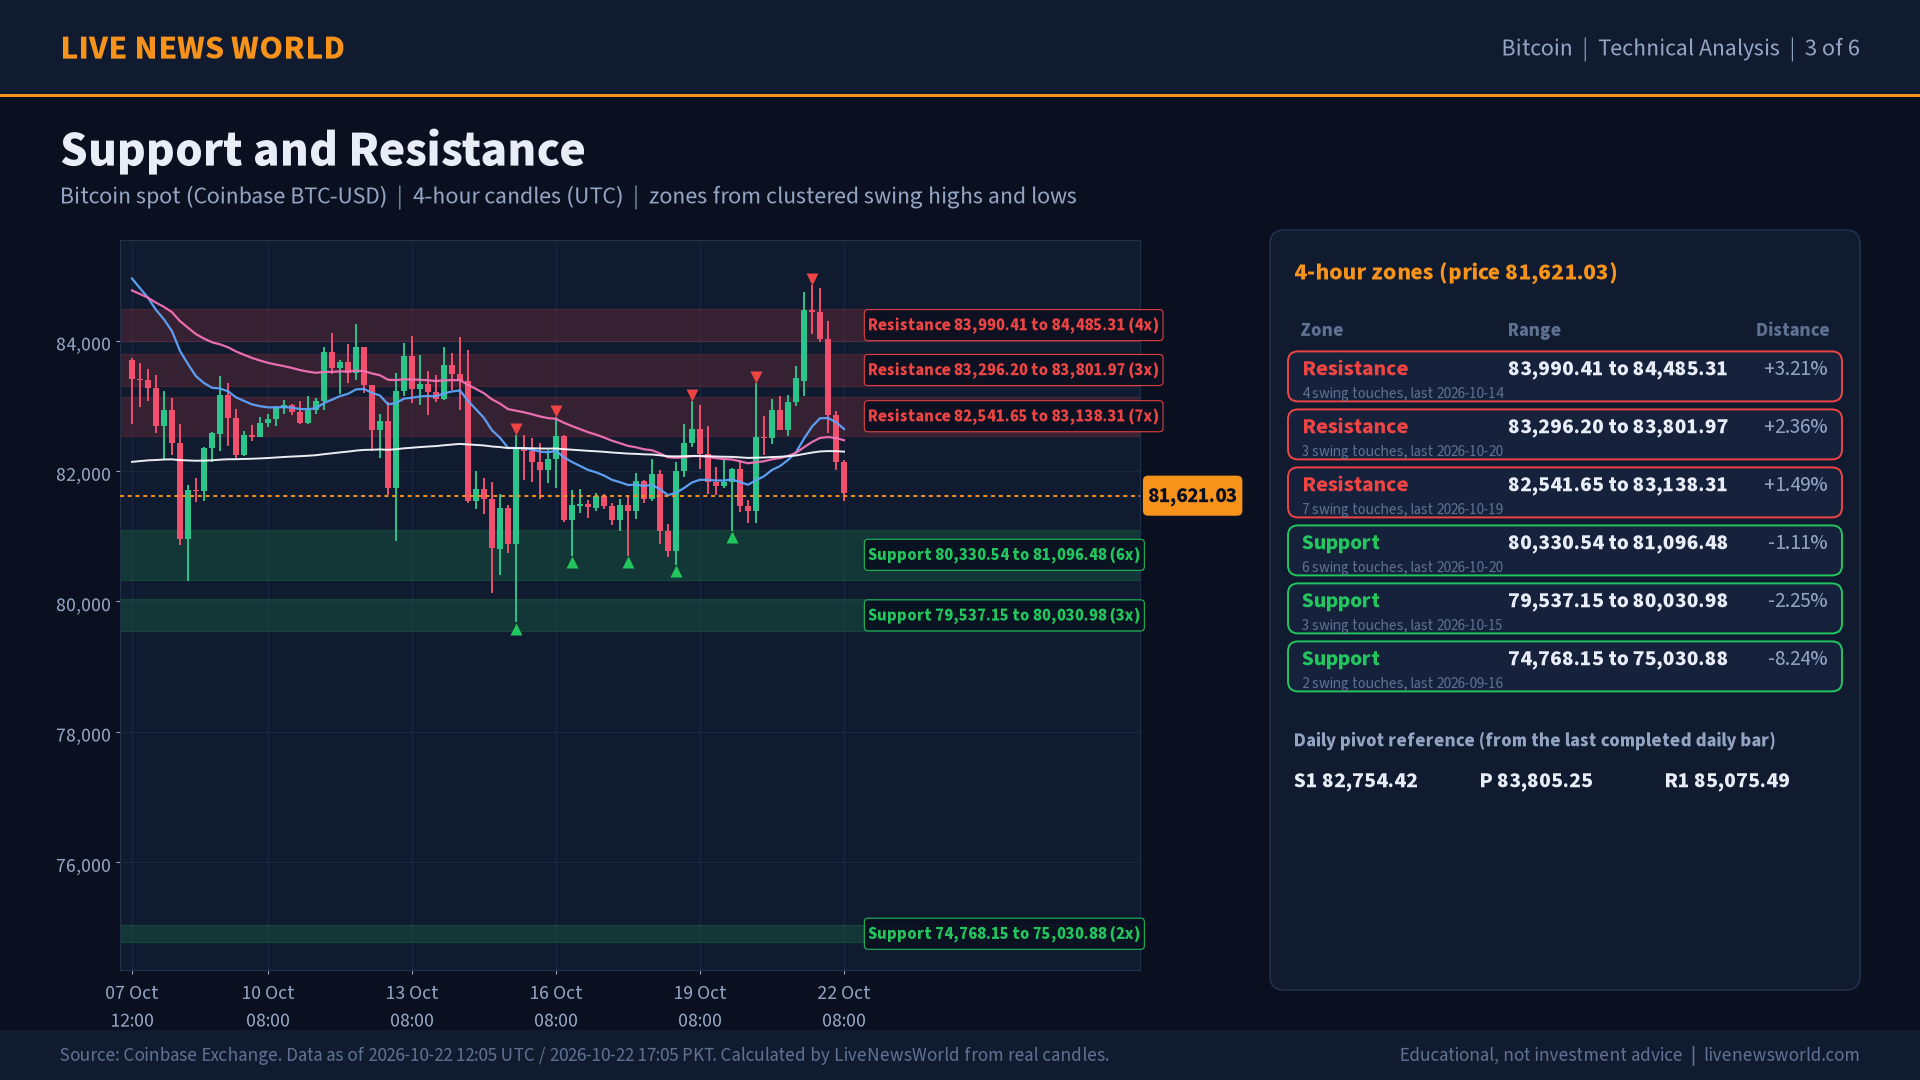Click pivot value R1 85,075.49
1920x1080 pixels.
[1727, 781]
